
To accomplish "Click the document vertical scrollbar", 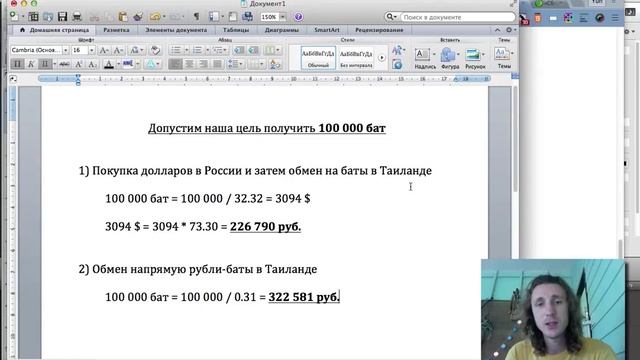I will [x=515, y=139].
